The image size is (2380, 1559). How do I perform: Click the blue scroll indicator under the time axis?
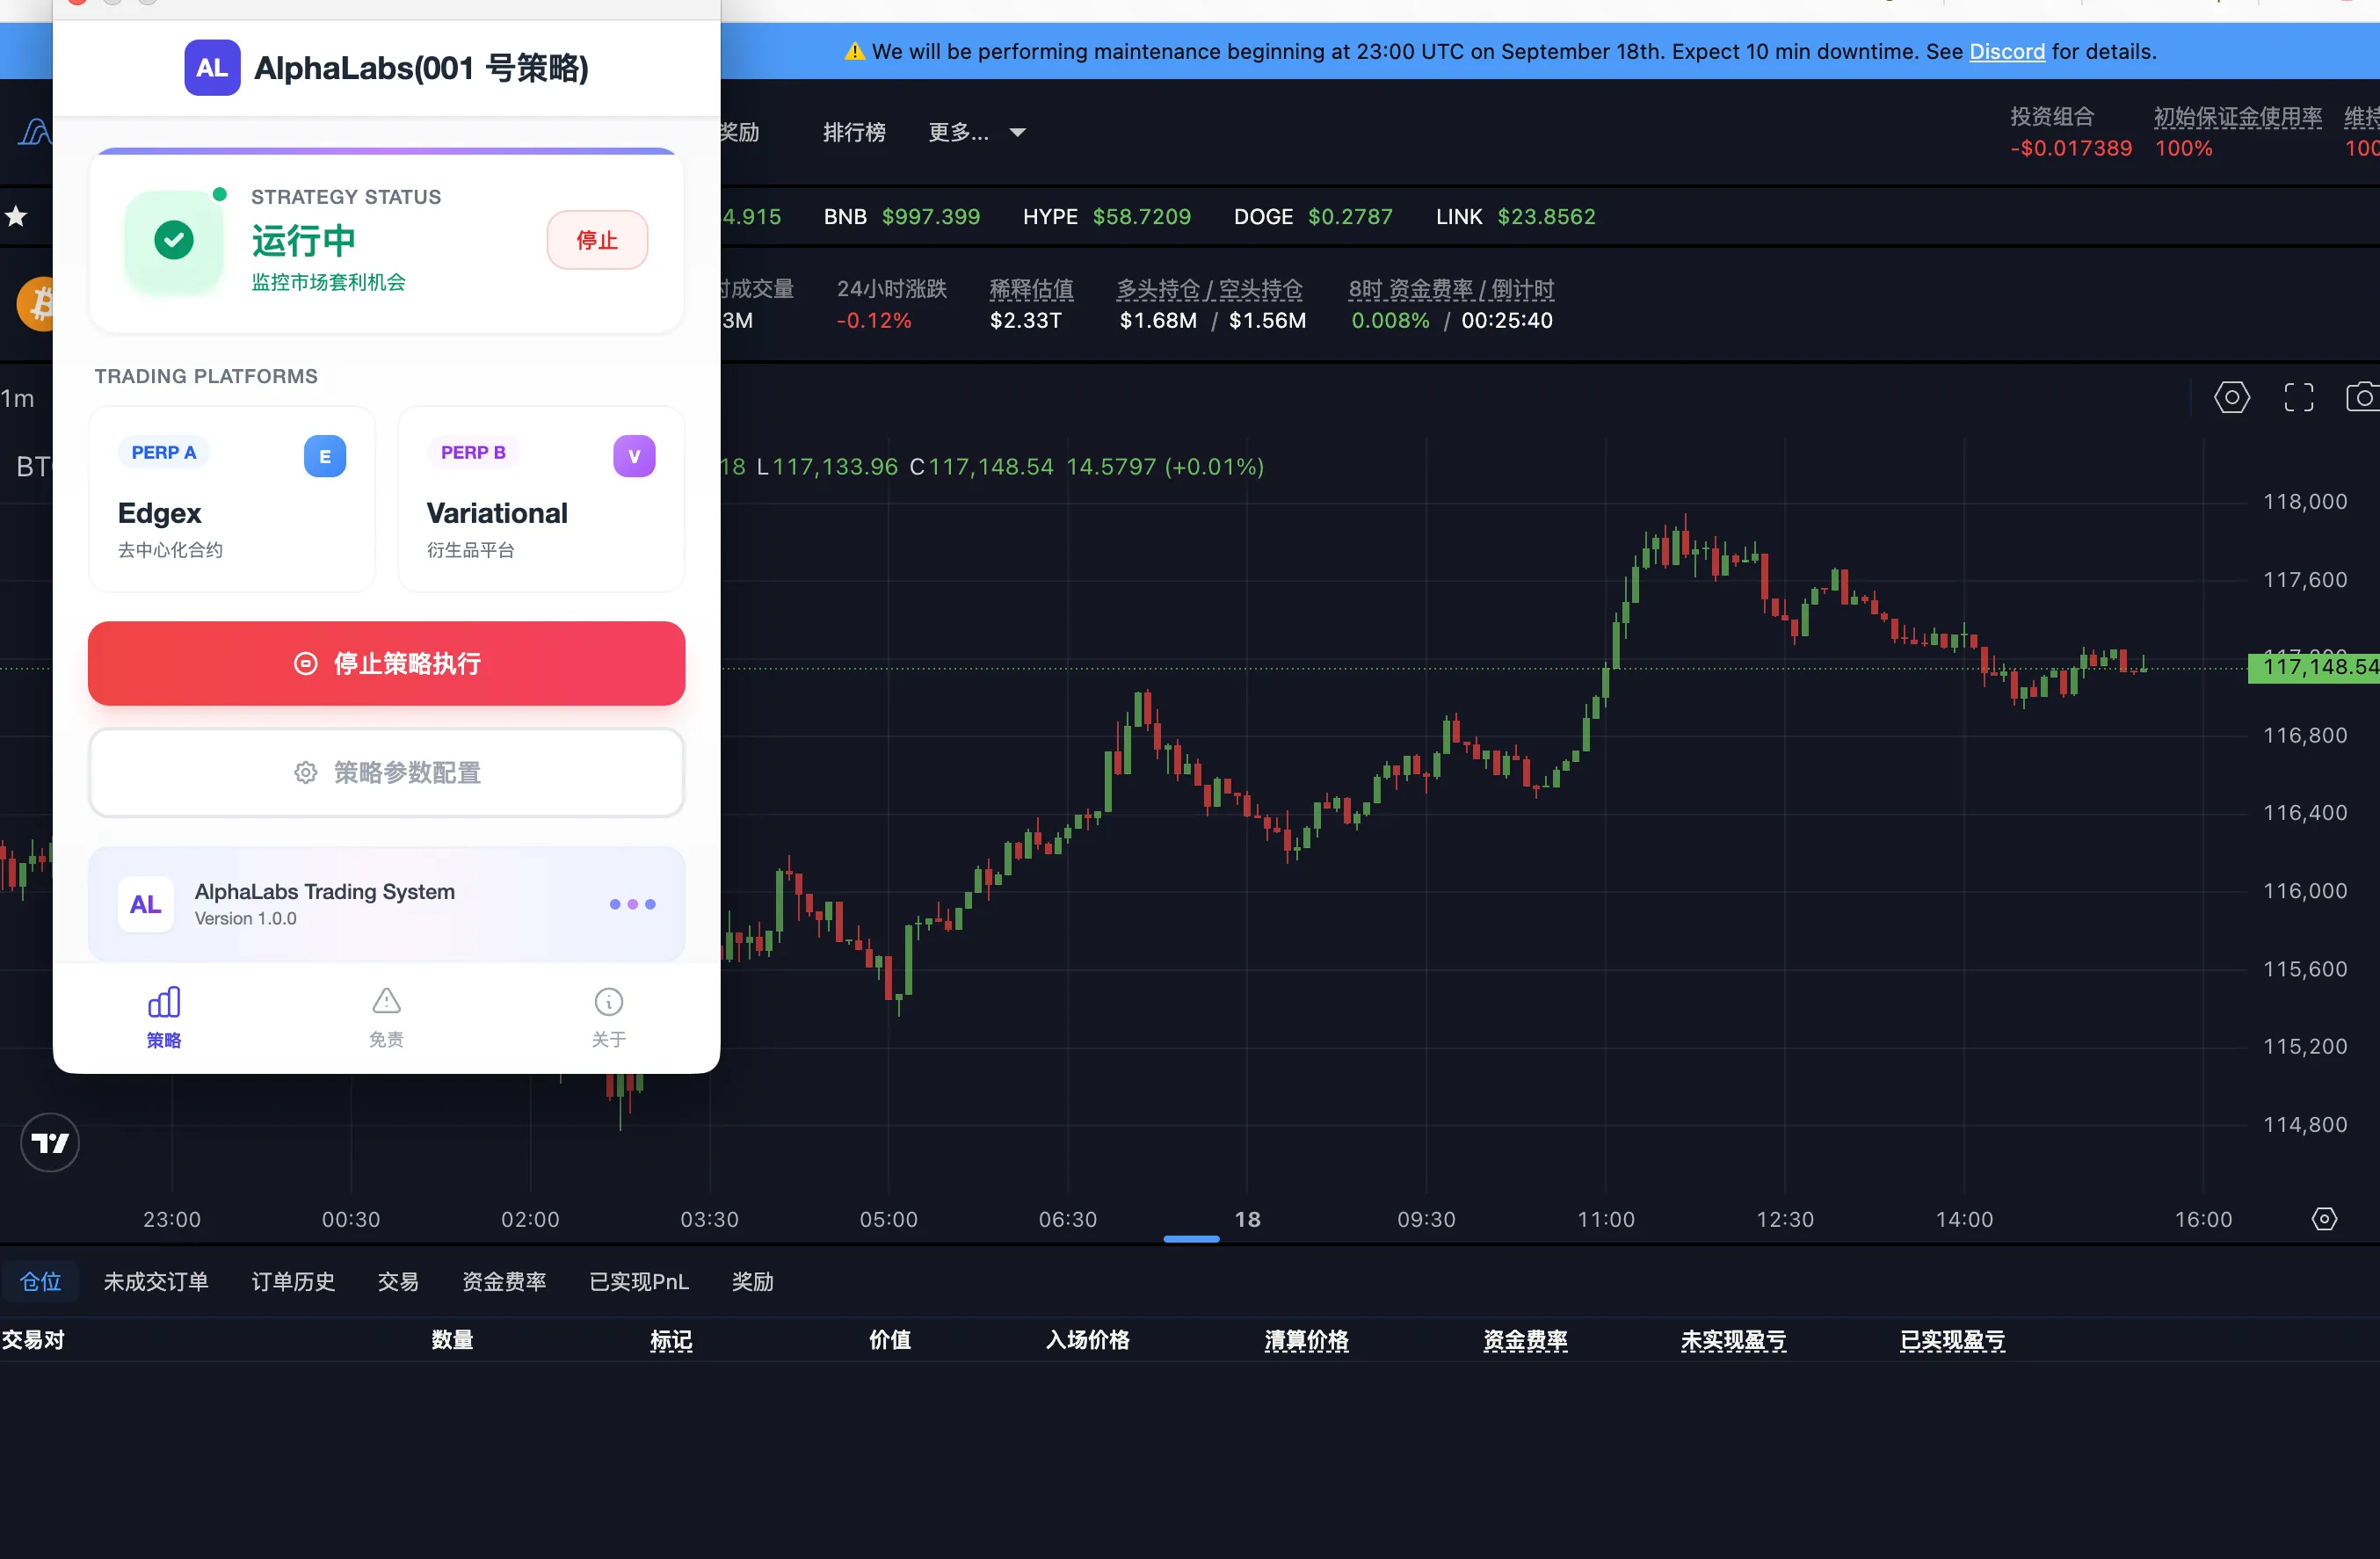1191,1238
